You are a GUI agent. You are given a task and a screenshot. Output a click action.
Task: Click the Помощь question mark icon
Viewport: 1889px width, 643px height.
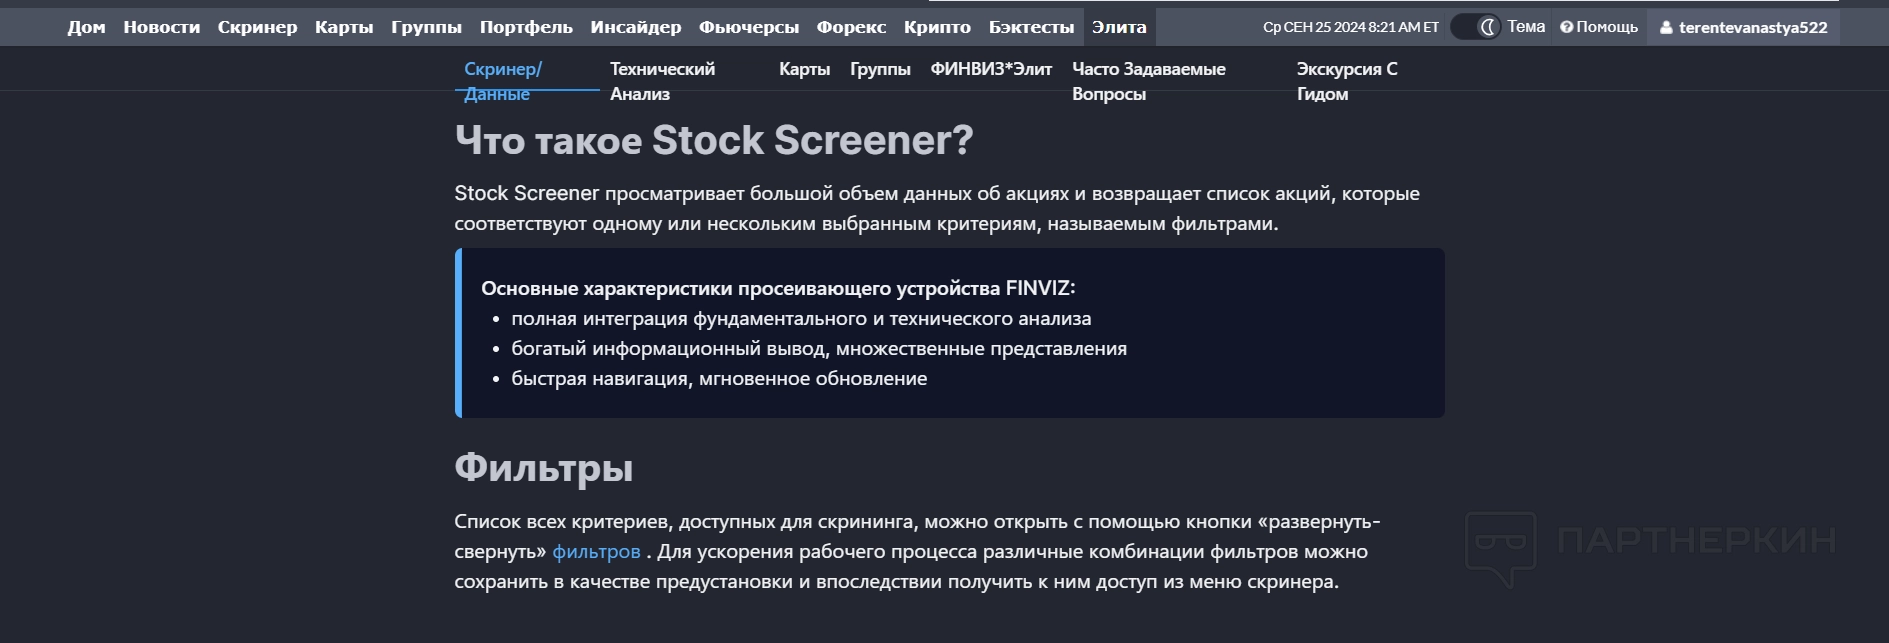(1566, 27)
